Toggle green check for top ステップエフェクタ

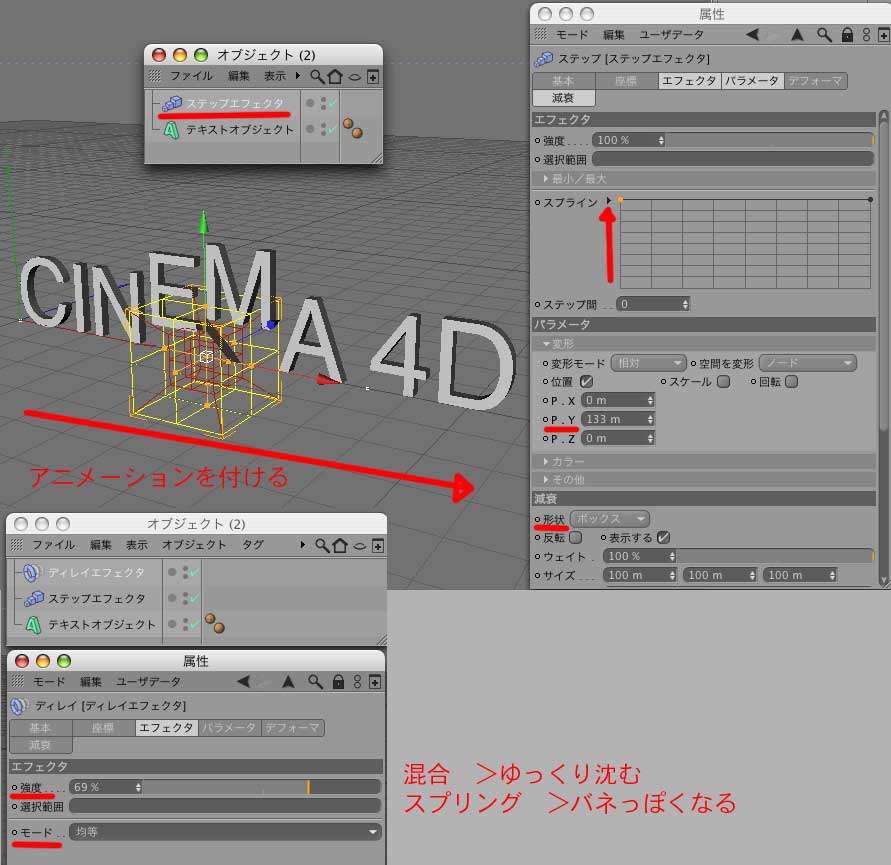pos(332,103)
